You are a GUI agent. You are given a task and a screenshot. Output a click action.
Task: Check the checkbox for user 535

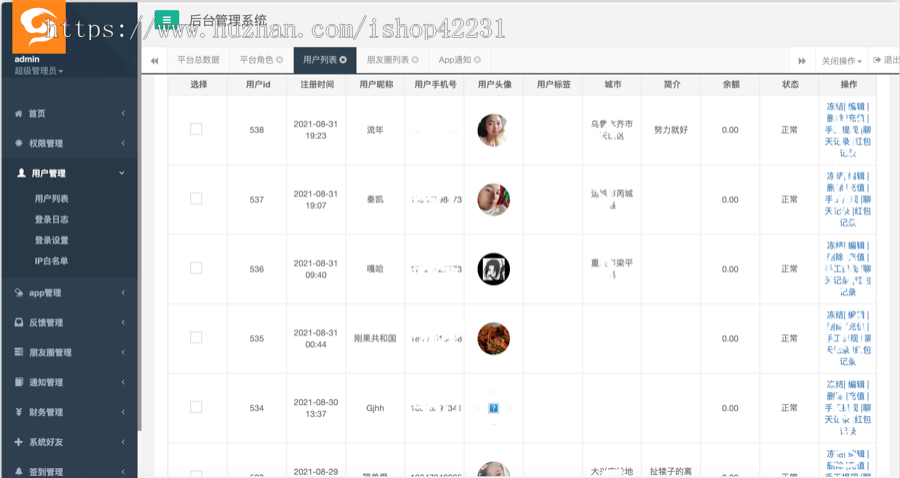pos(196,337)
